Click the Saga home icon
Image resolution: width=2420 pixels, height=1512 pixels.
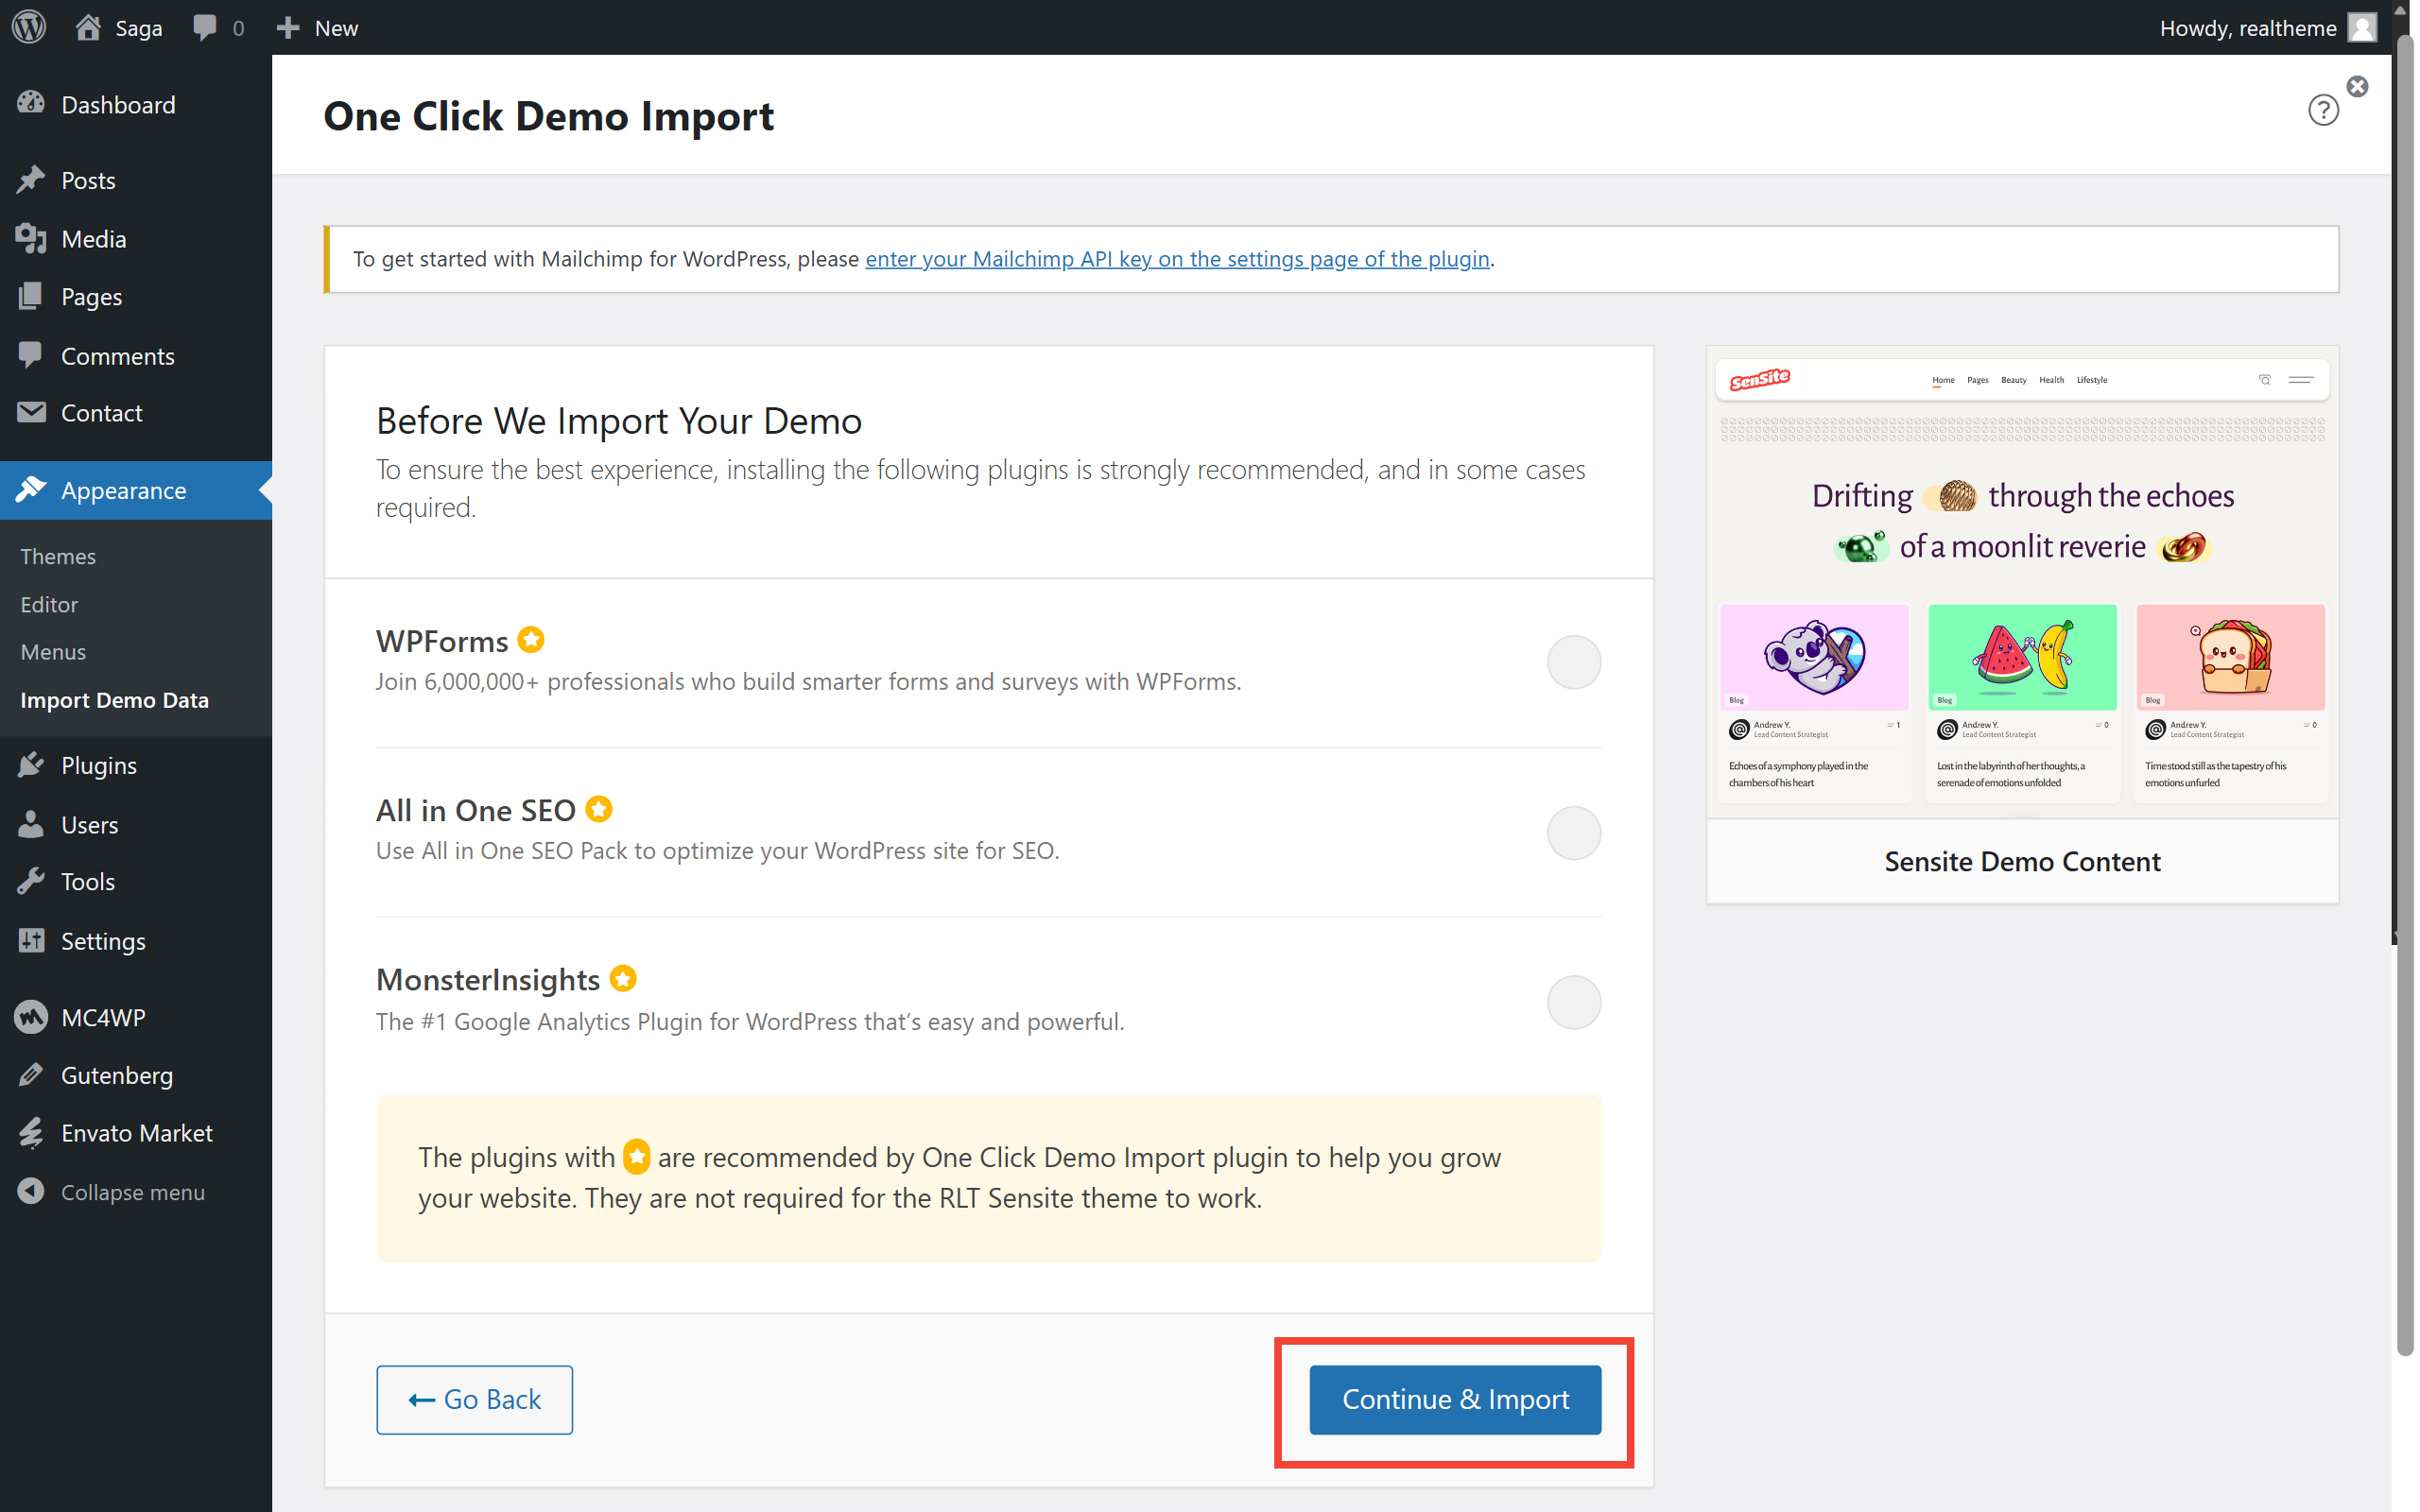88,27
